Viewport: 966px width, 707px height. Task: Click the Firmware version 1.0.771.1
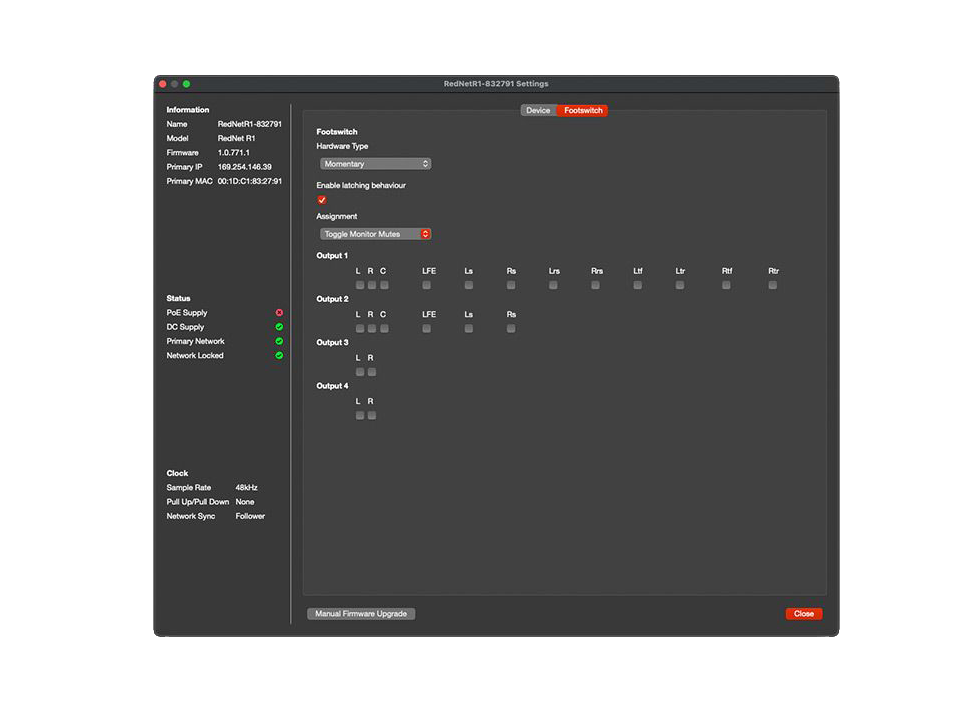233,153
